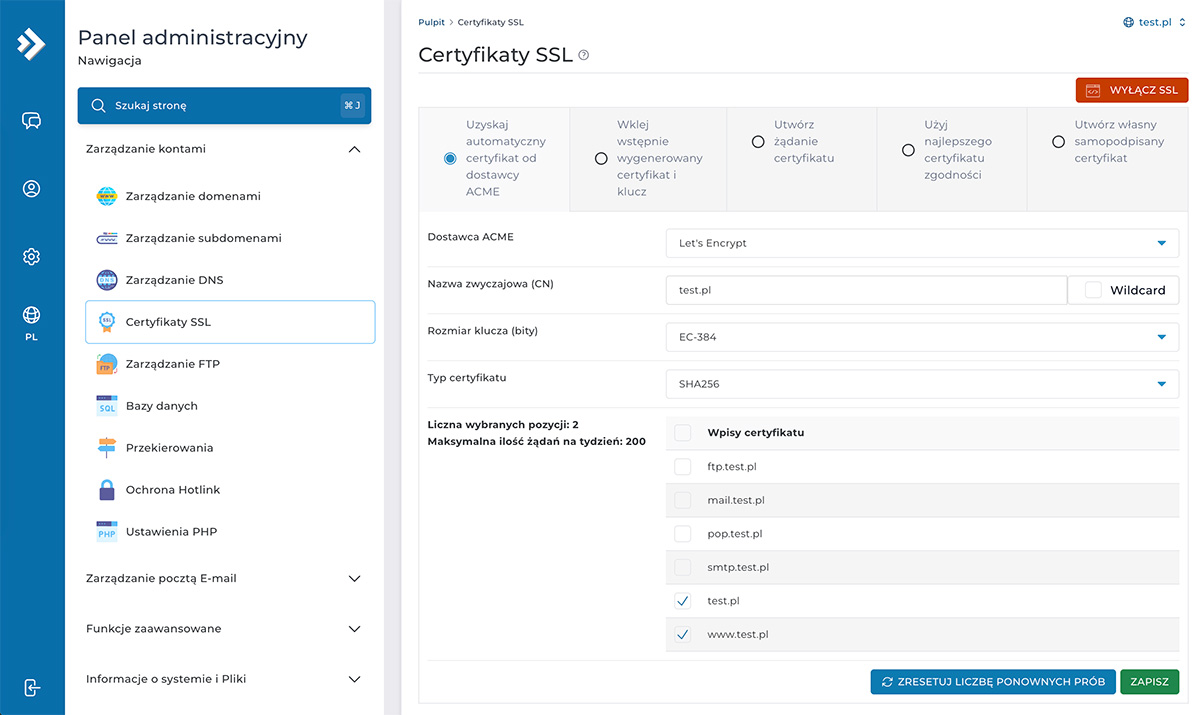Expand Zarządzanie pocztą E-mail section

[223, 578]
